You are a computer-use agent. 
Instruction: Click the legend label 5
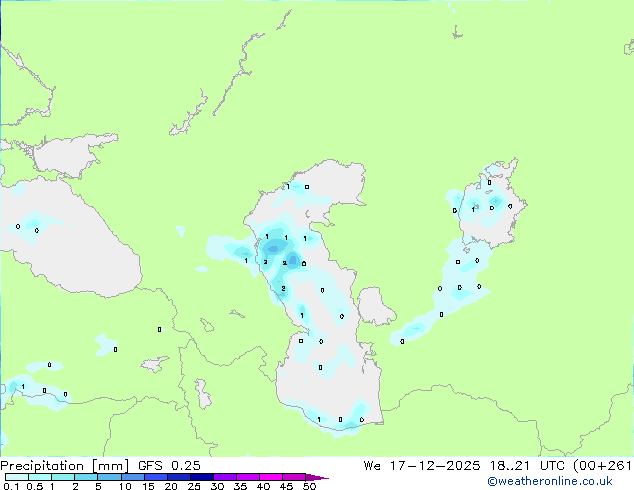tap(98, 486)
